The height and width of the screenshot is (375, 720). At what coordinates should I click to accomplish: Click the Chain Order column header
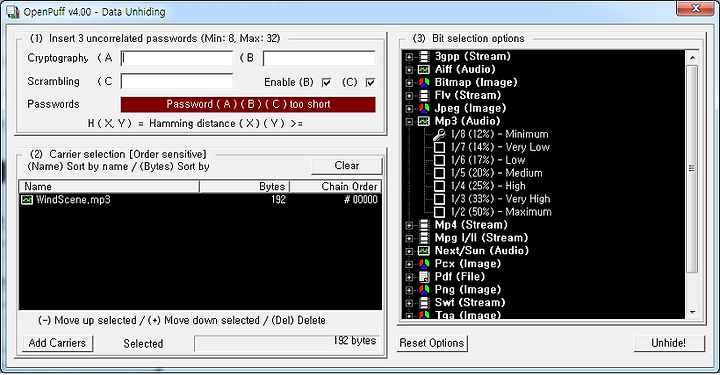pos(335,186)
